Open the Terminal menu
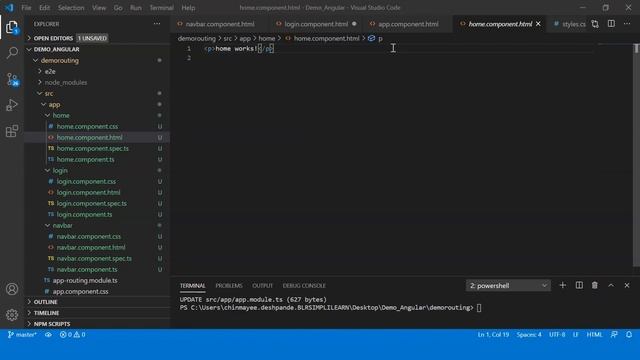This screenshot has height=360, width=640. point(161,8)
